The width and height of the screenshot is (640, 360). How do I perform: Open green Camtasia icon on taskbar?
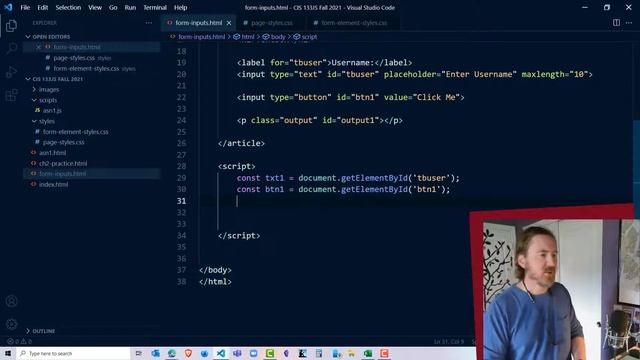click(270, 353)
